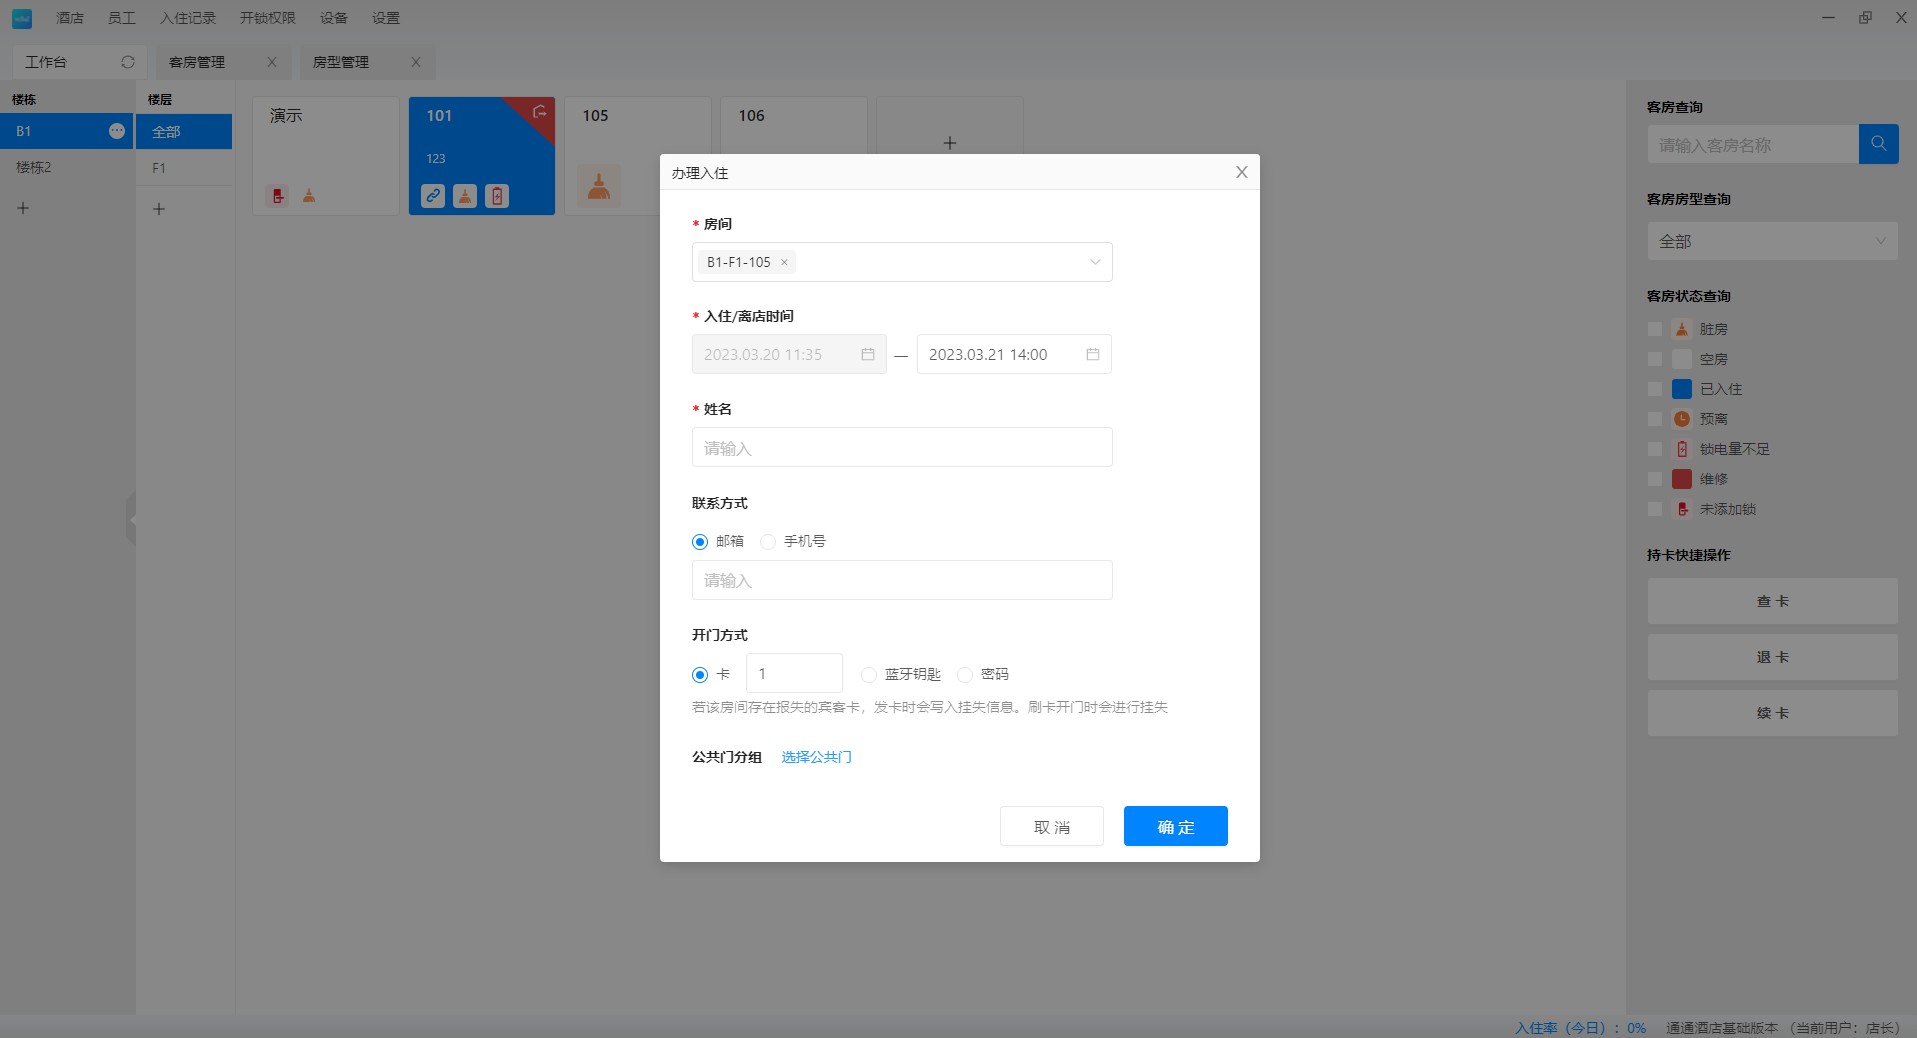Open the 入住记录 menu

coord(187,18)
